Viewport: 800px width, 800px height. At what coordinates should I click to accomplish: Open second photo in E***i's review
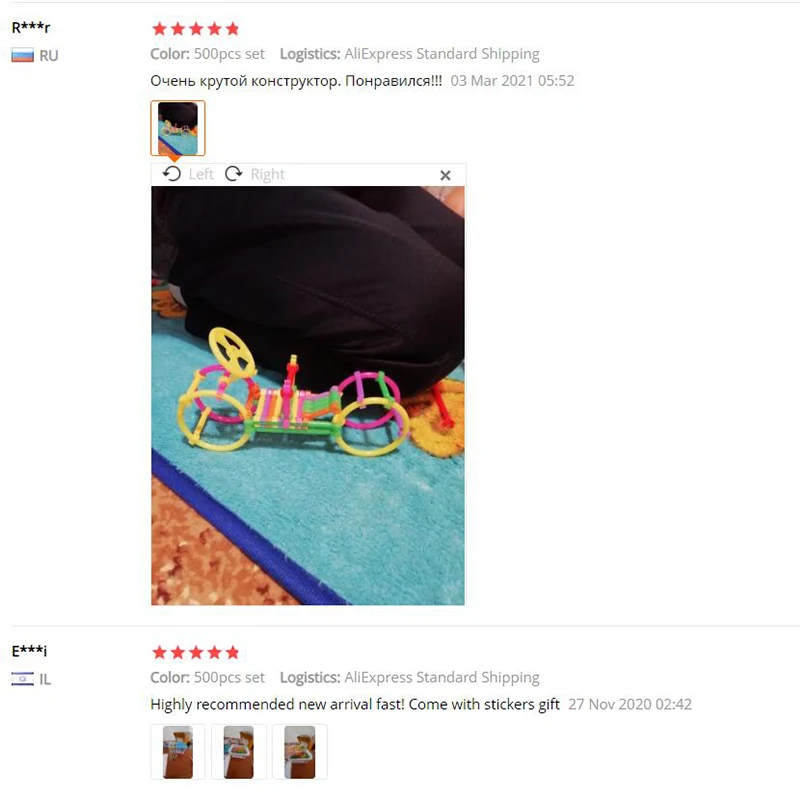[x=239, y=752]
